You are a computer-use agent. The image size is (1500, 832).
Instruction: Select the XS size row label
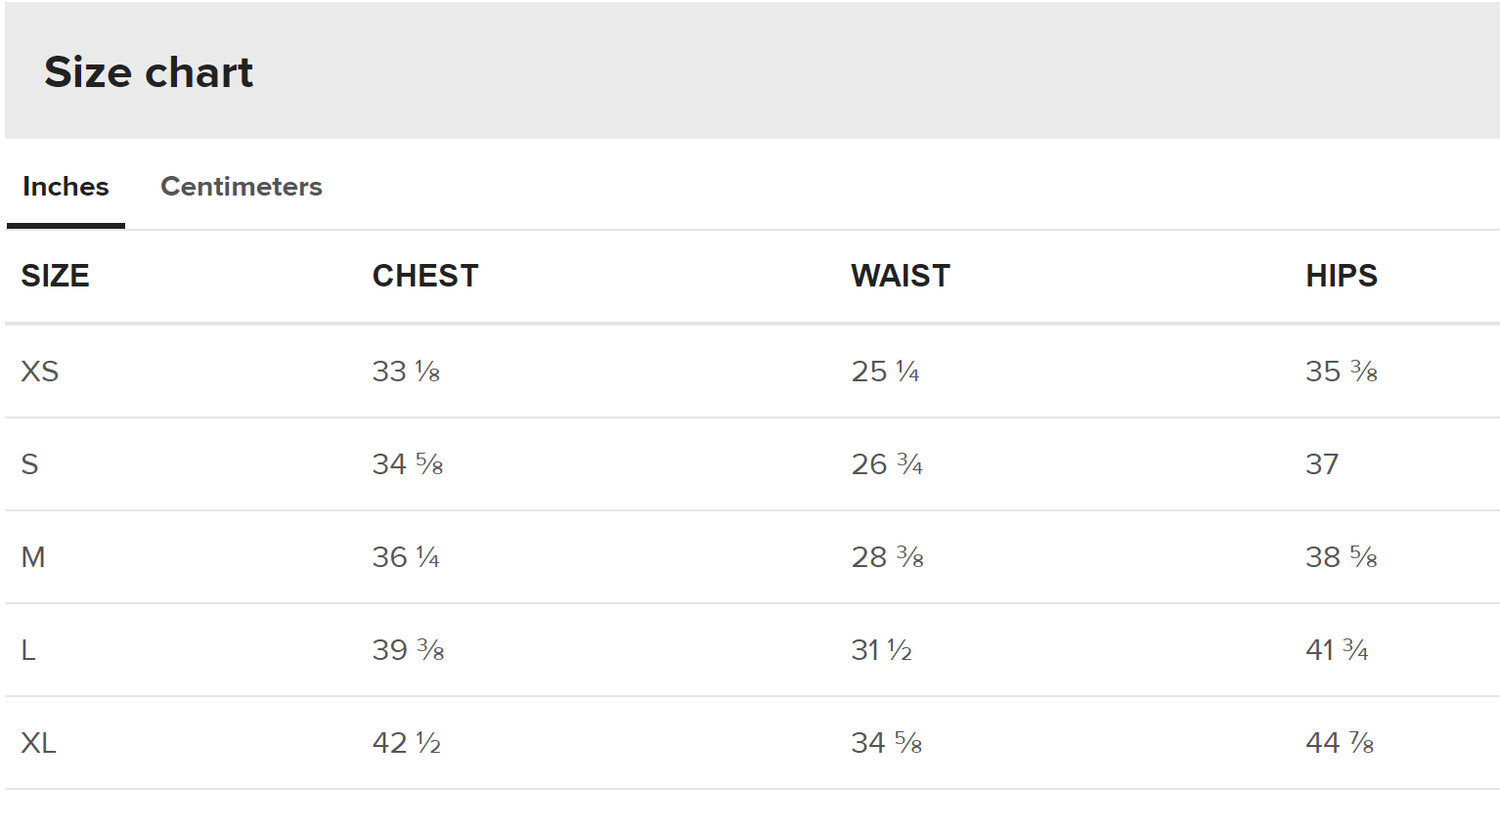pyautogui.click(x=40, y=371)
